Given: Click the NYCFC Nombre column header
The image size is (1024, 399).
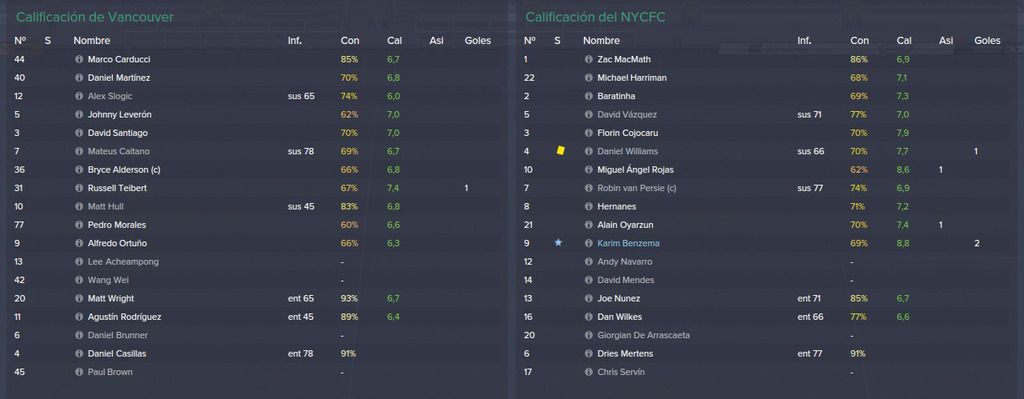Looking at the screenshot, I should [x=601, y=40].
